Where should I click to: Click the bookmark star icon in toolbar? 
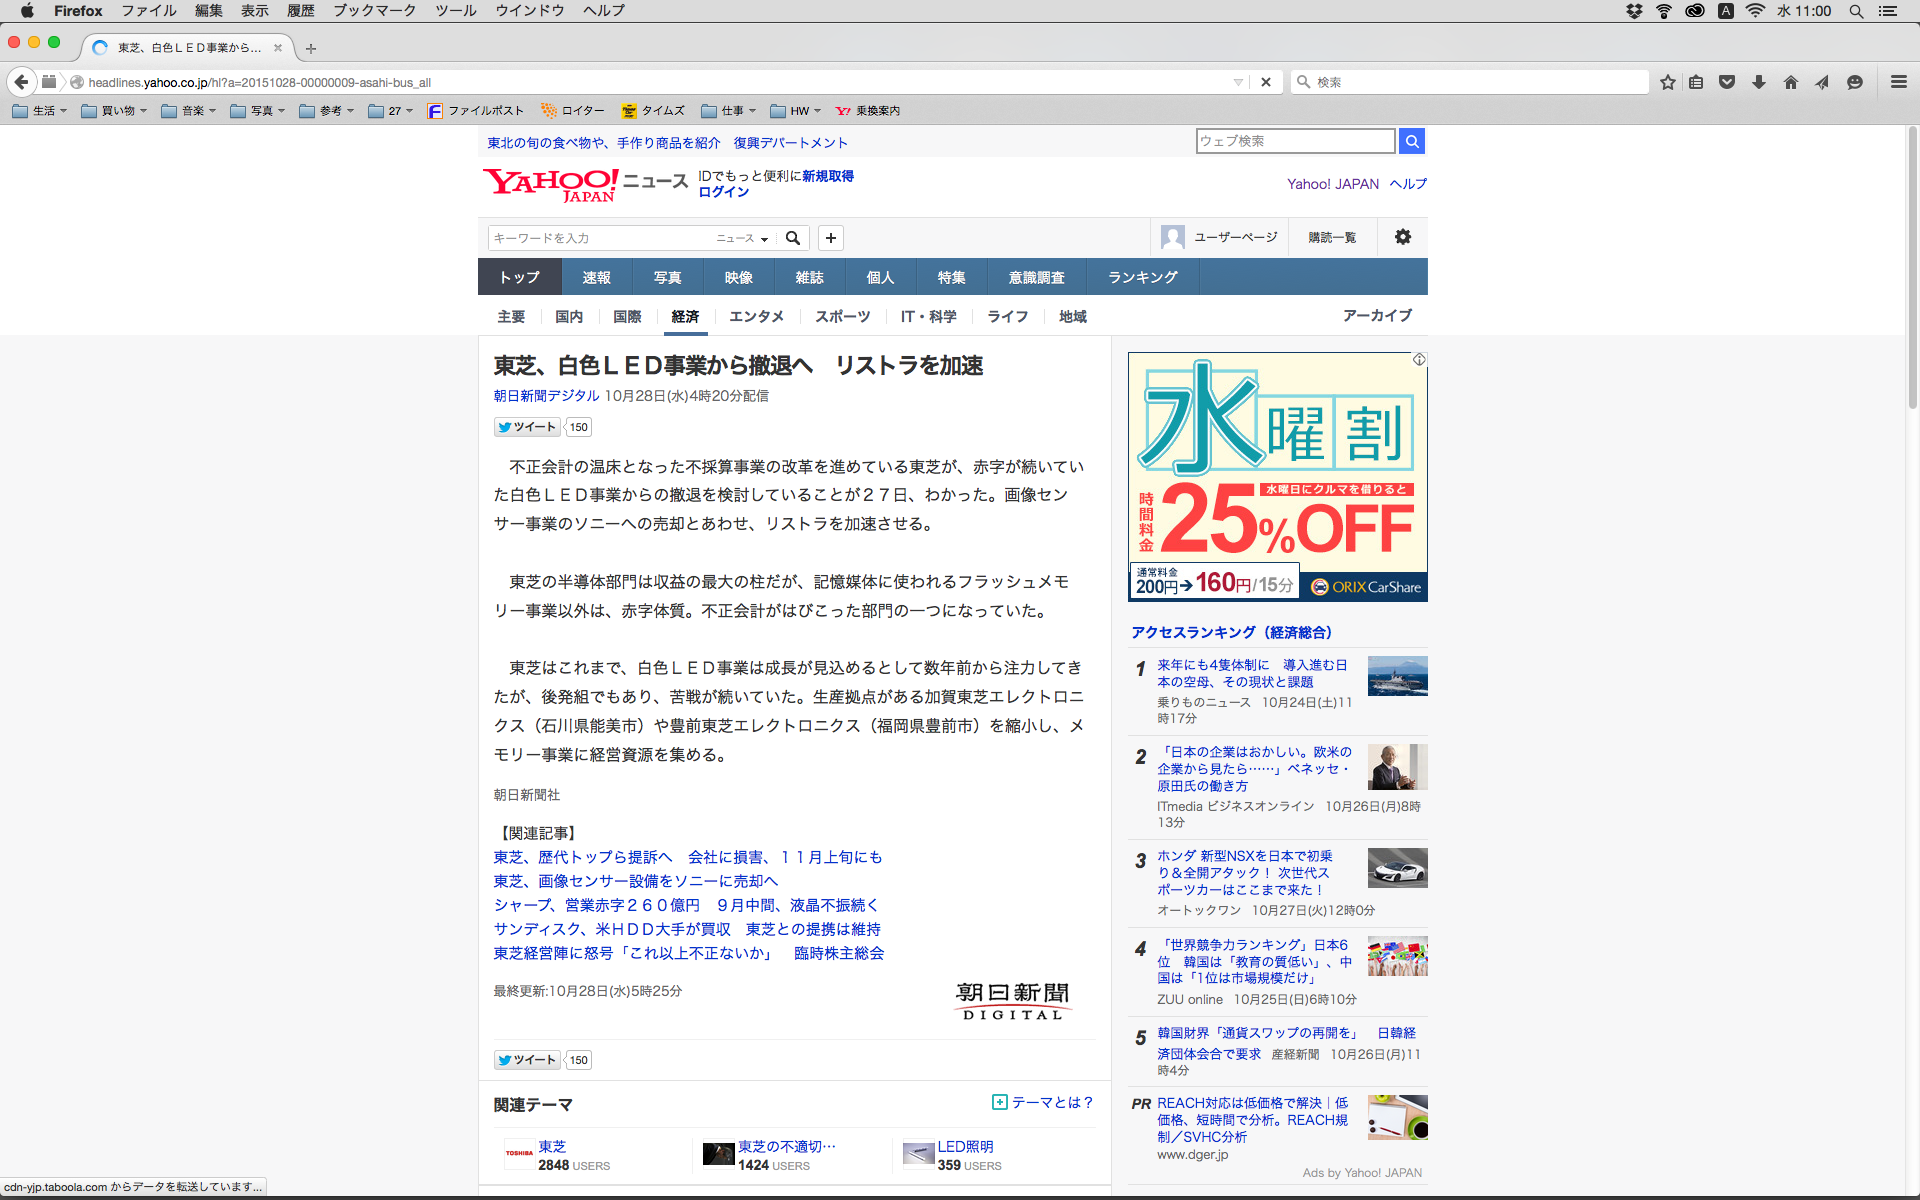click(1667, 82)
